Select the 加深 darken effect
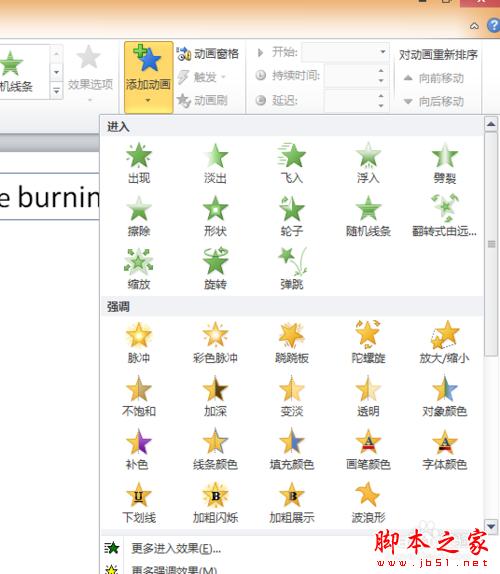The height and width of the screenshot is (574, 500). pyautogui.click(x=215, y=396)
